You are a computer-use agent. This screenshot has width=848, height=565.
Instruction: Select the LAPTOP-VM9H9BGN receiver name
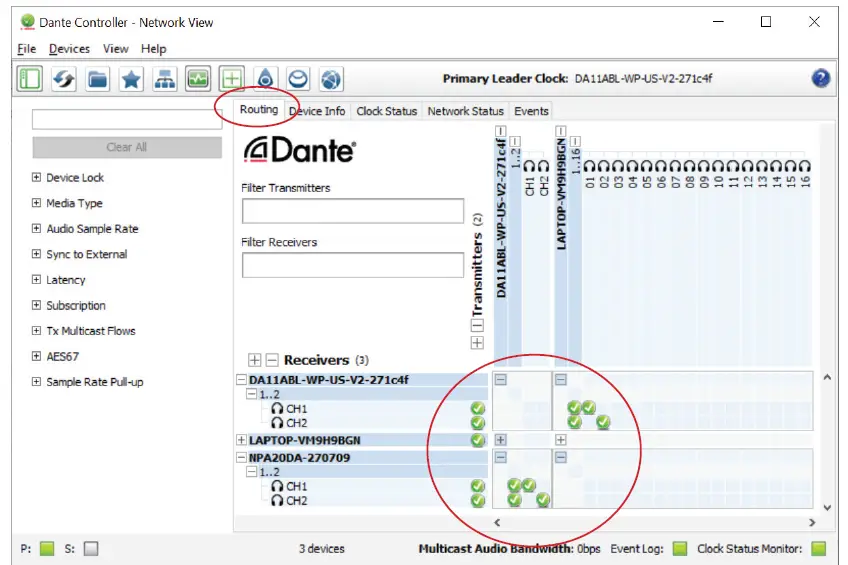click(304, 440)
